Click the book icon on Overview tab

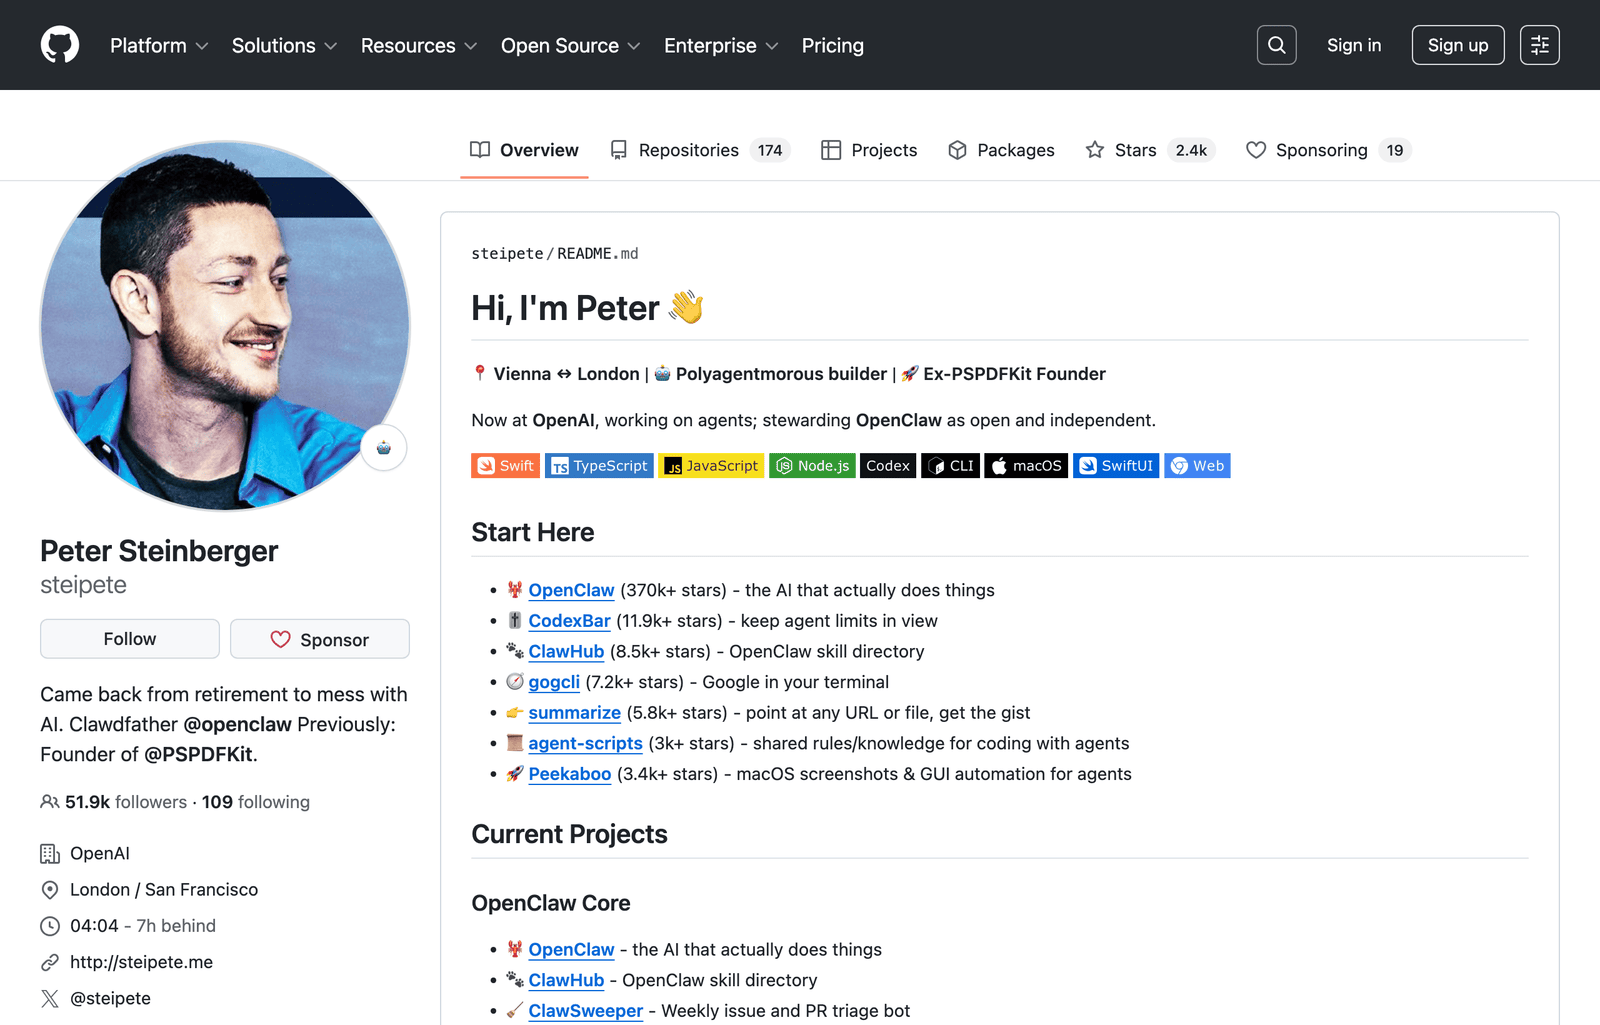tap(480, 150)
